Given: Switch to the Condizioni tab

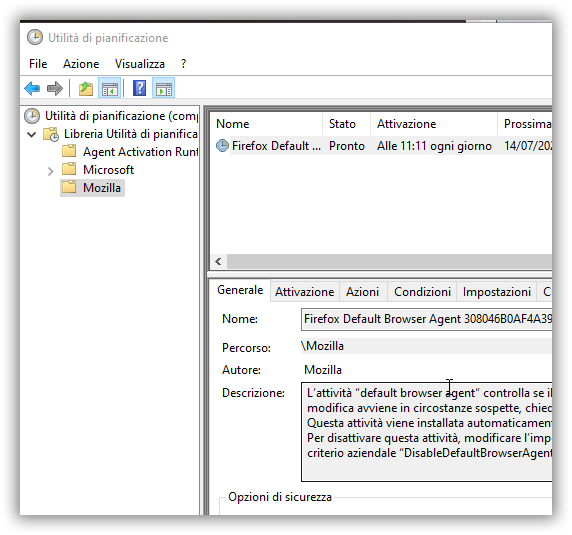Looking at the screenshot, I should point(422,292).
